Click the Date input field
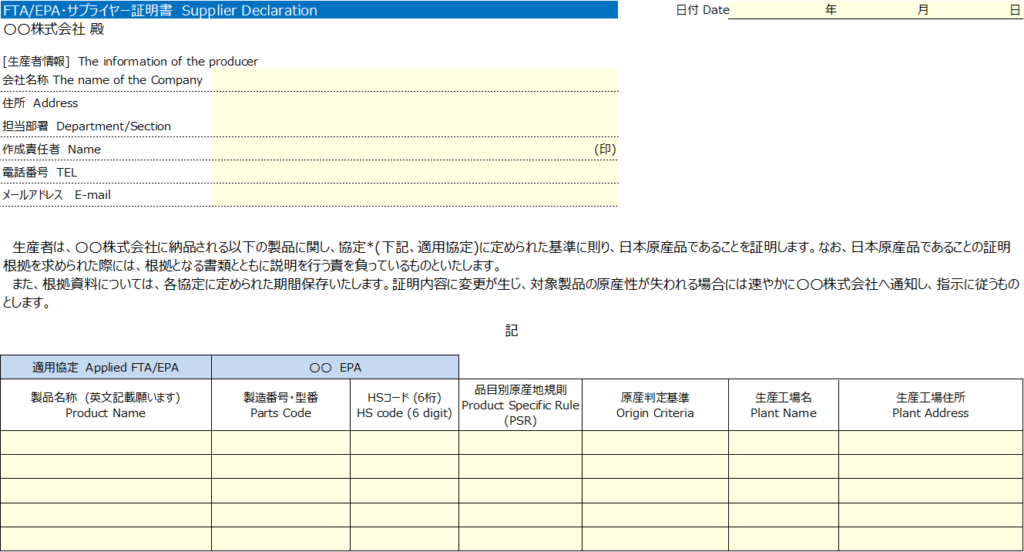This screenshot has height=552, width=1024. tap(875, 10)
